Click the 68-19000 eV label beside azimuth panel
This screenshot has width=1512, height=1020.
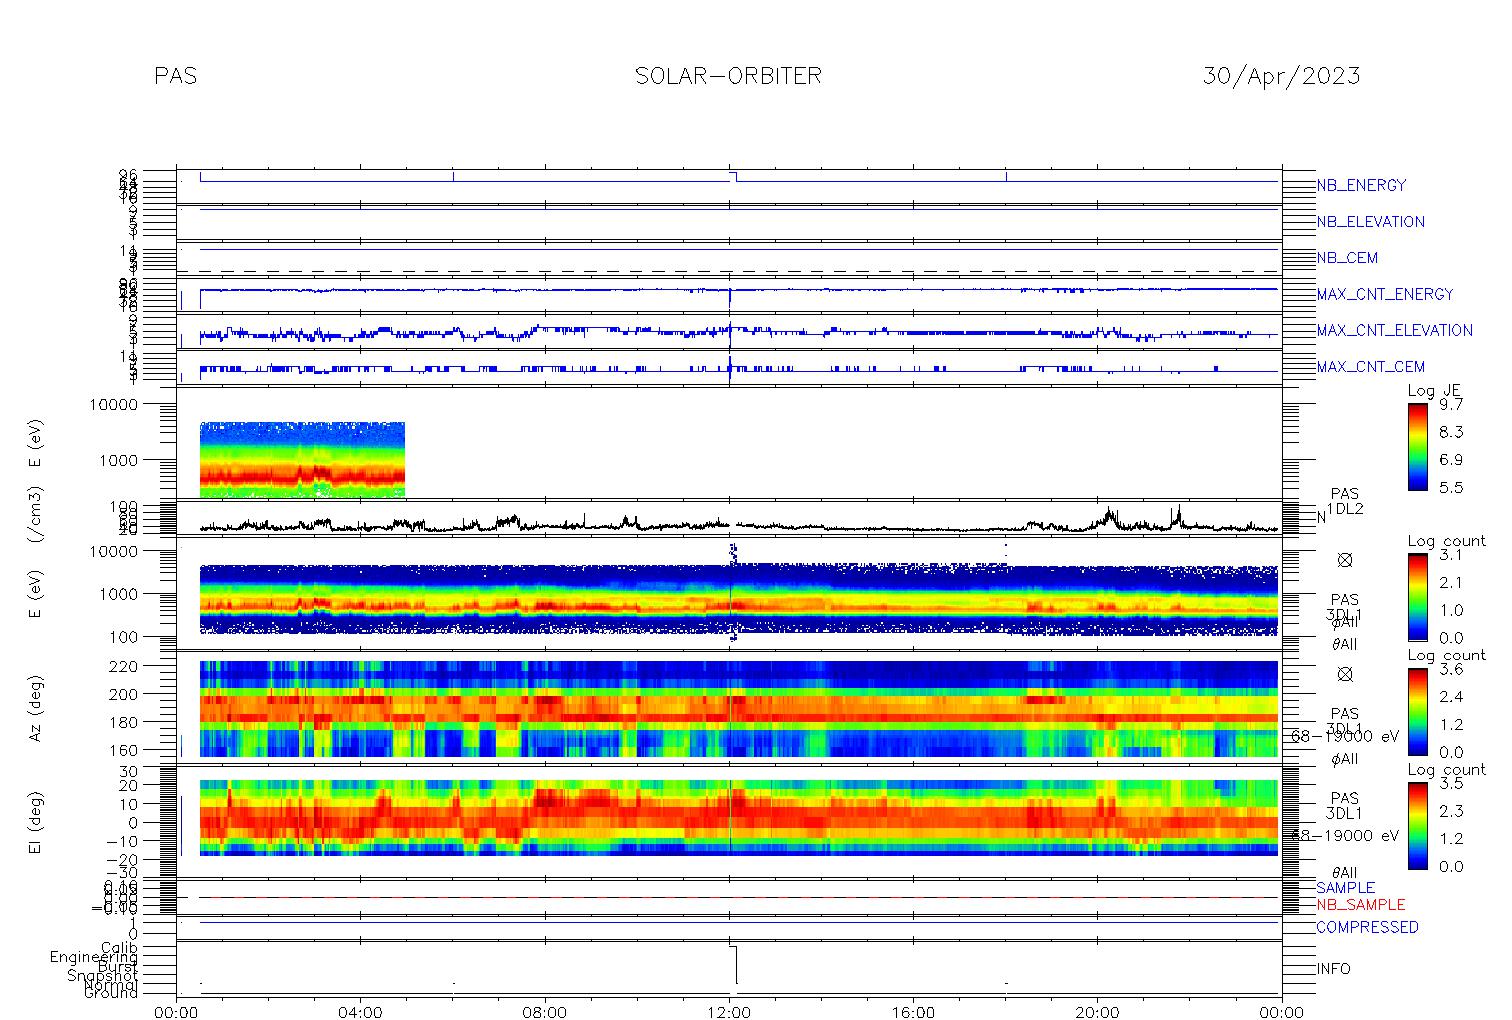[x=1345, y=736]
